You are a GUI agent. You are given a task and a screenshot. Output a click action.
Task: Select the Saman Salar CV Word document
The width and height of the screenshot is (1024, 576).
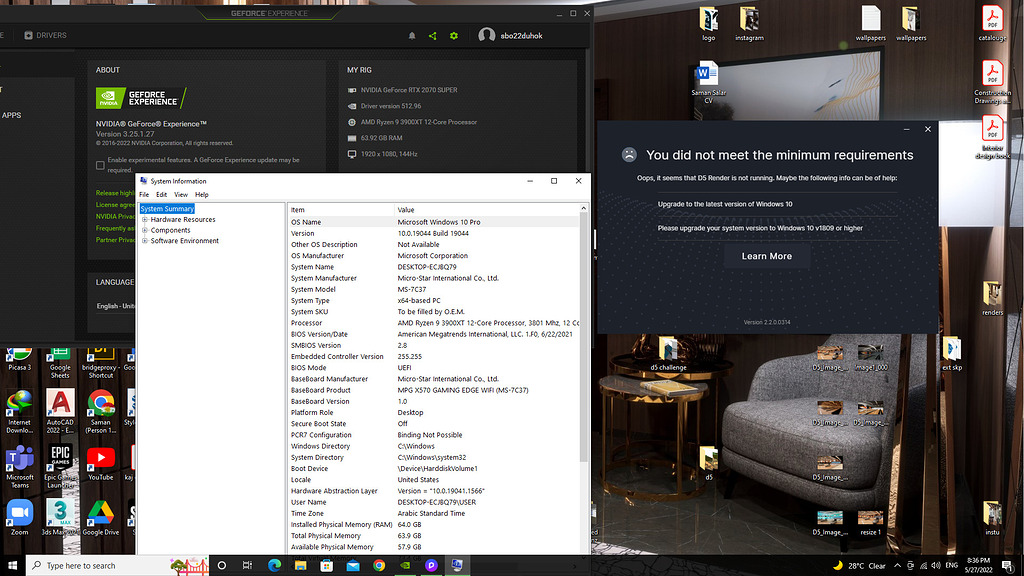[709, 82]
